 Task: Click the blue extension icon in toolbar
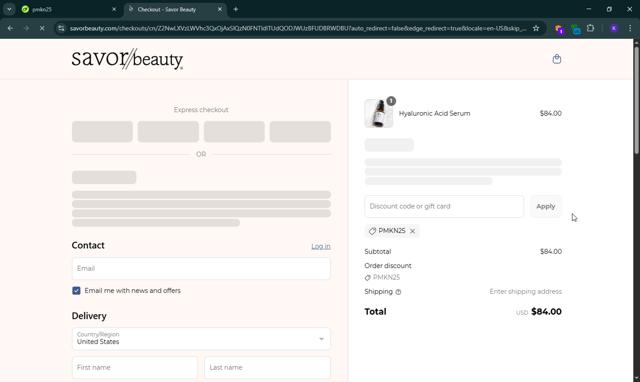coord(576,29)
